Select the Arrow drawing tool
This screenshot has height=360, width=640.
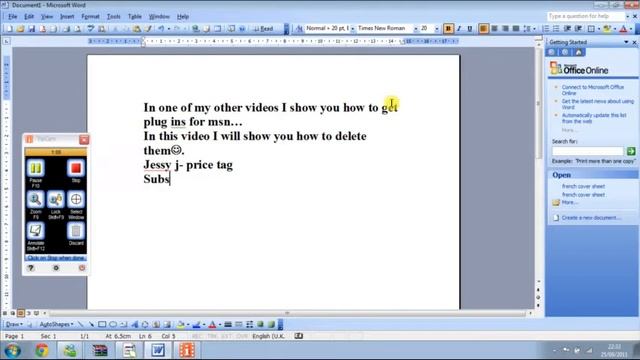[x=91, y=324]
